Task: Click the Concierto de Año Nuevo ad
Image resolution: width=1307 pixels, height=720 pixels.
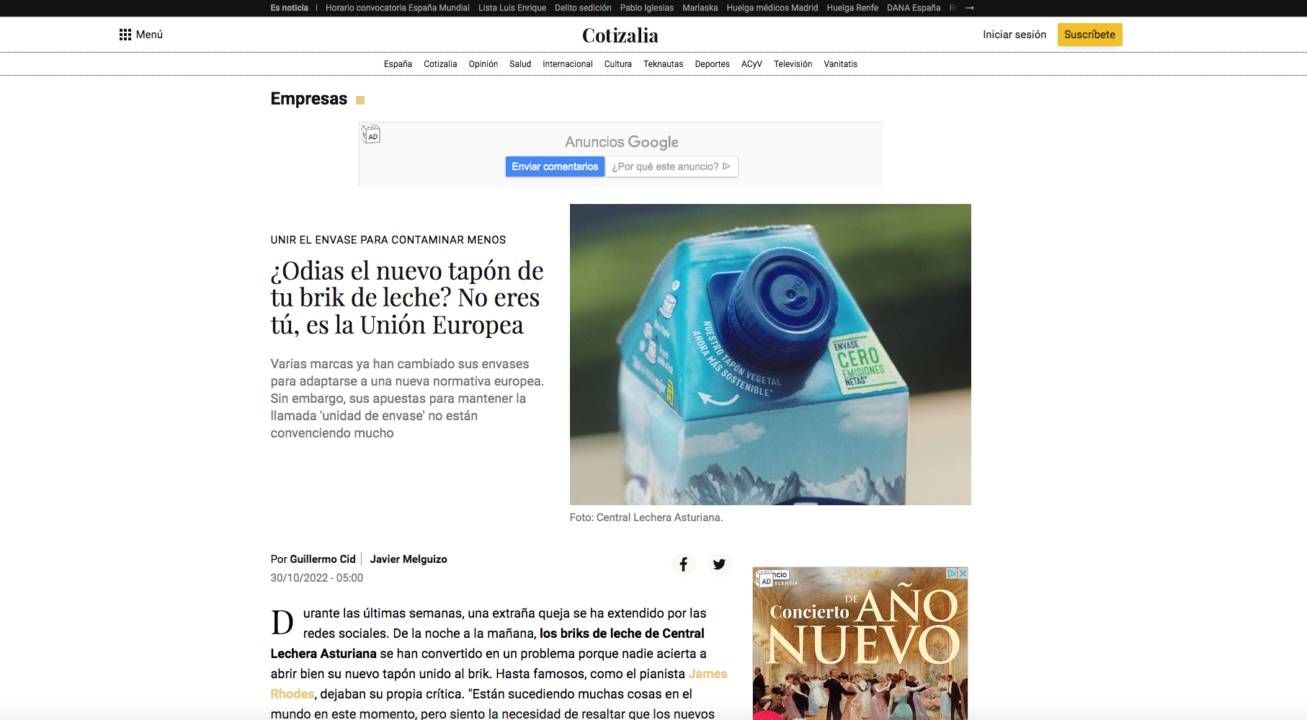Action: pos(860,644)
